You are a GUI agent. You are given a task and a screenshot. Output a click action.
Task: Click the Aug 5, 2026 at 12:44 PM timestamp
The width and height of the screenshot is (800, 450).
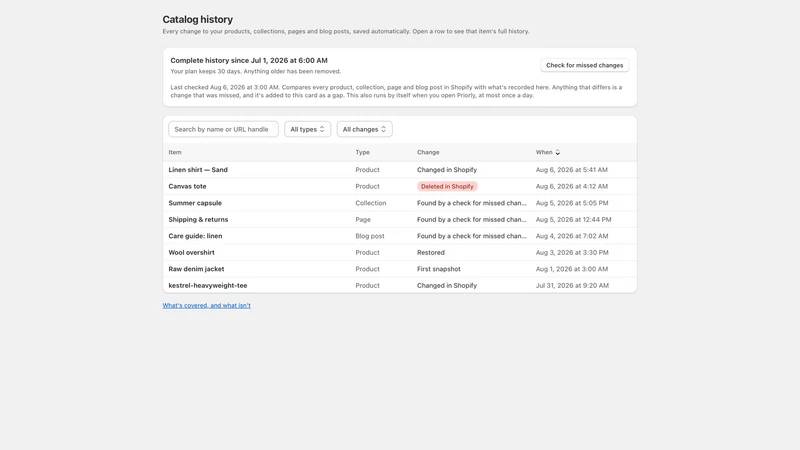(x=573, y=219)
